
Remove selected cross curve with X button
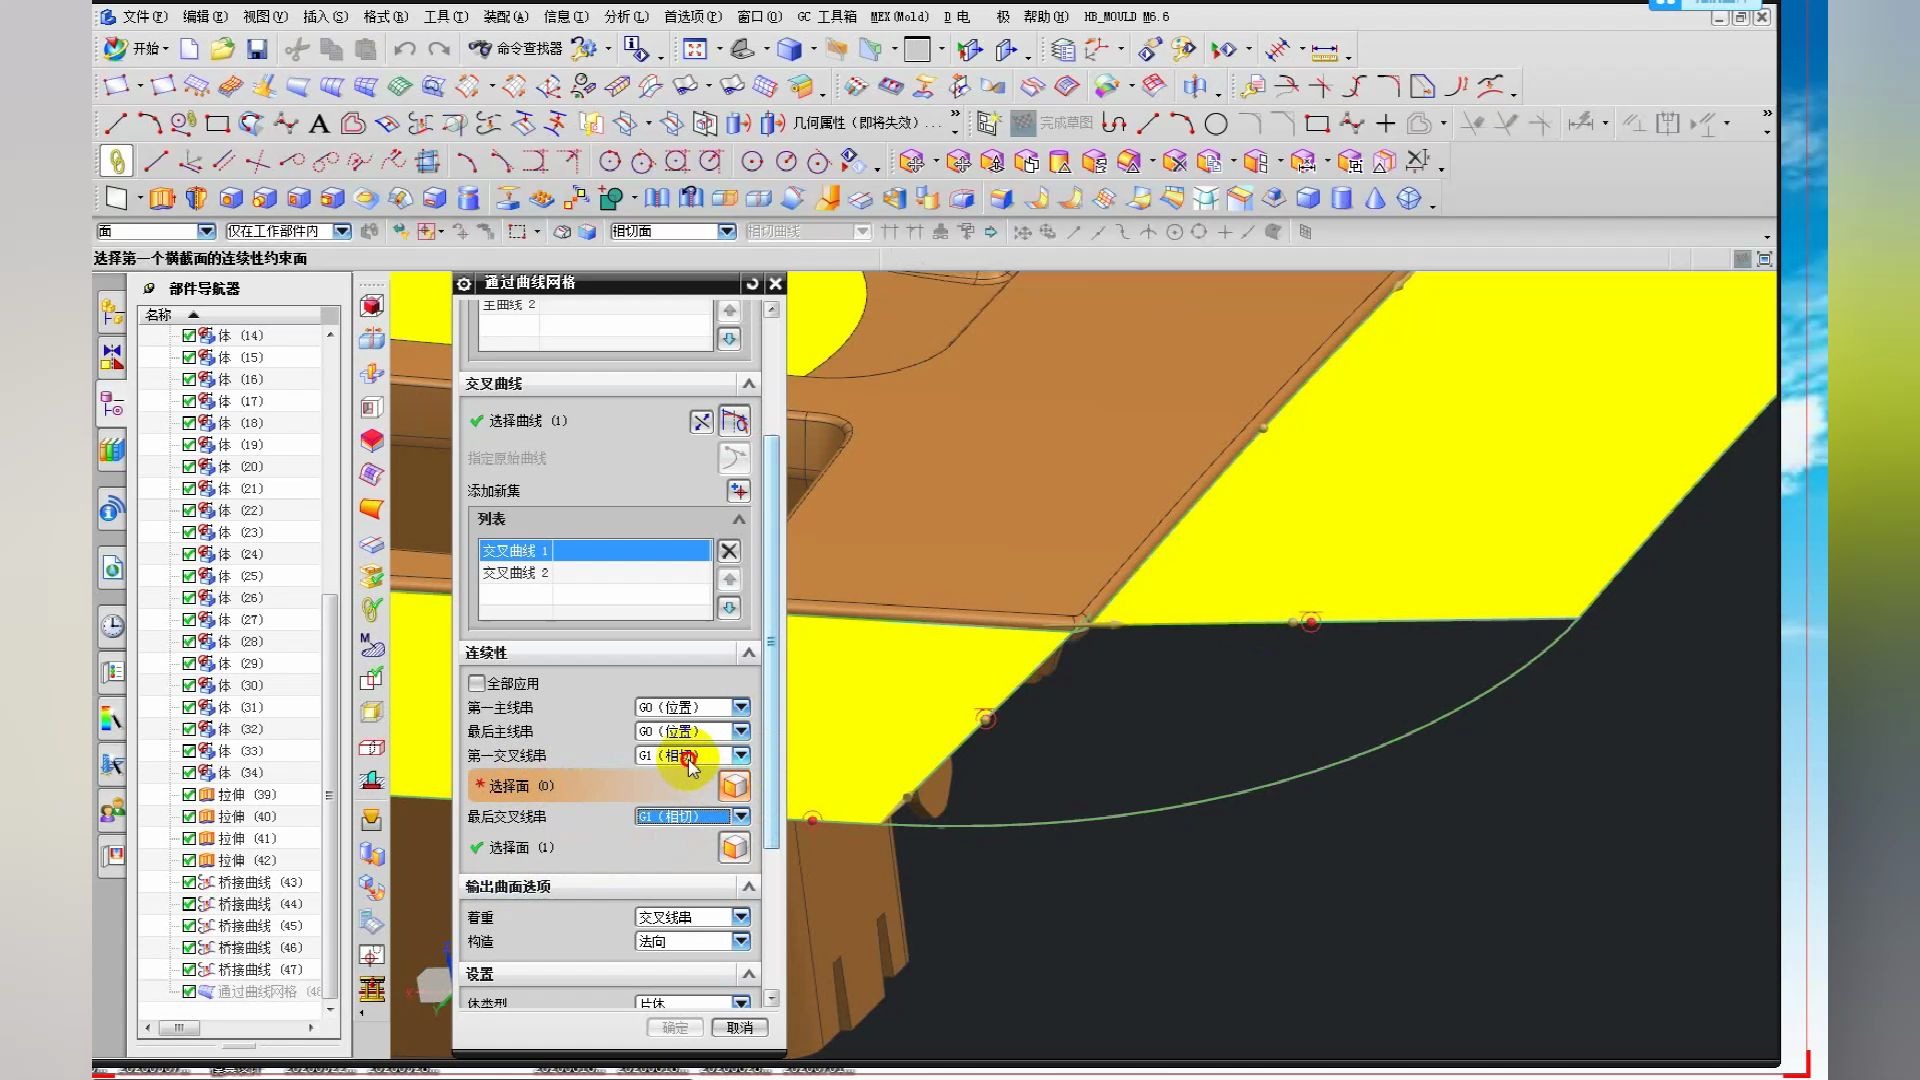point(729,551)
